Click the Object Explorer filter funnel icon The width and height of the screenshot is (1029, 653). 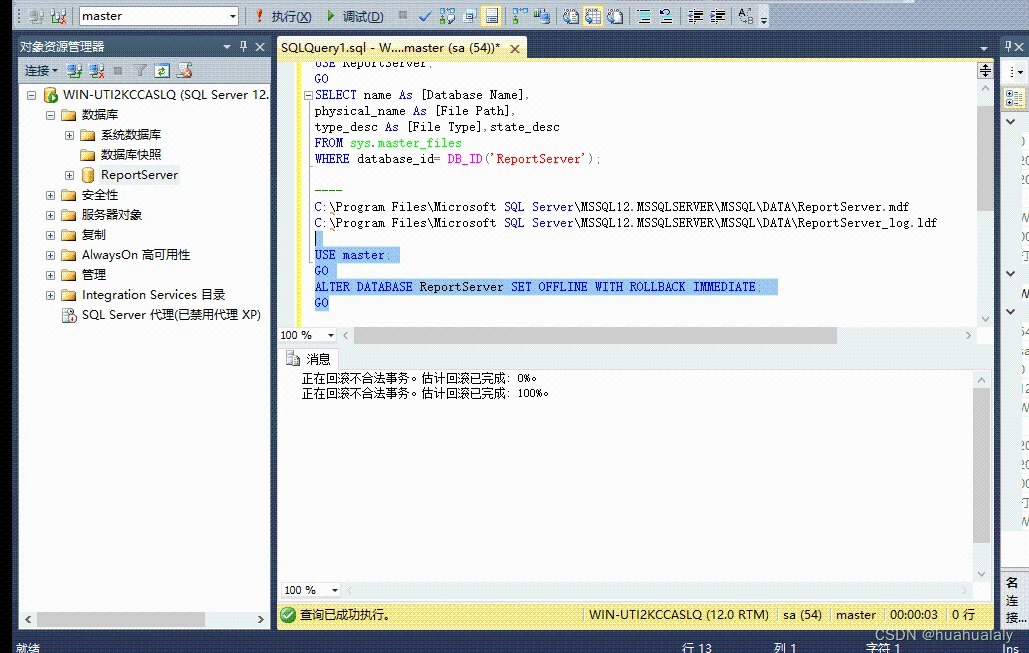click(x=140, y=70)
